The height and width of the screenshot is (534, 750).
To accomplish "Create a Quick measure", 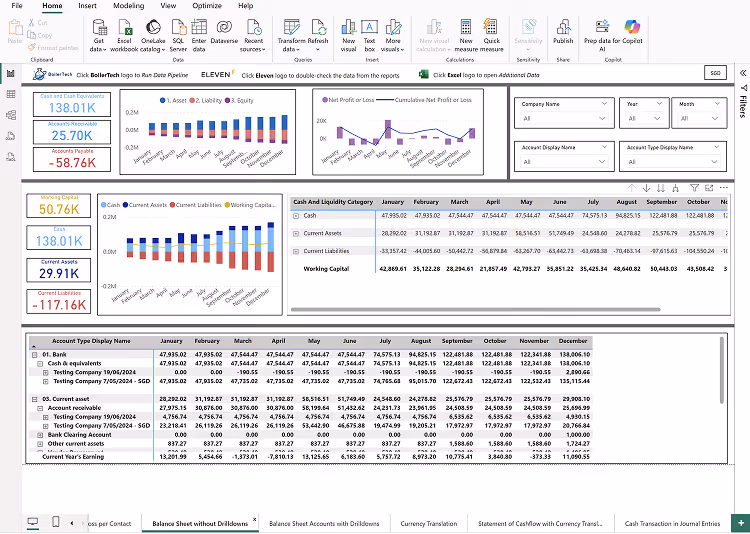I will pyautogui.click(x=491, y=36).
